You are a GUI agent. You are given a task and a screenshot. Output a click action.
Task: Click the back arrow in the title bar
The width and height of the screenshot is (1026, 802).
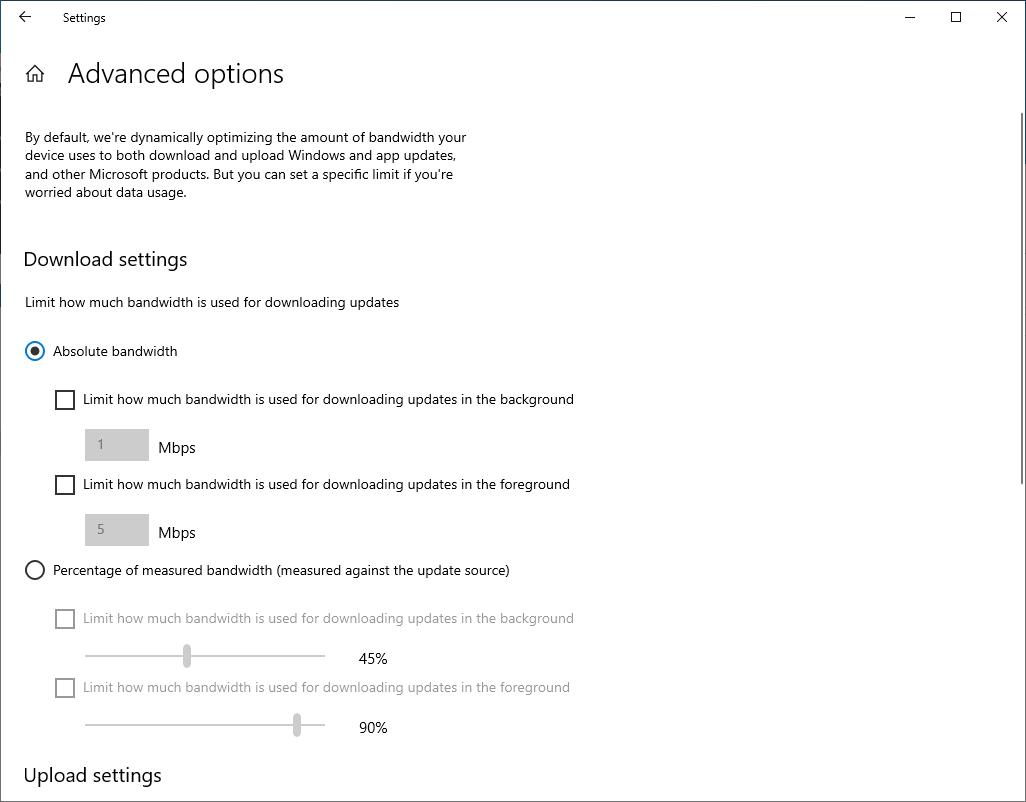(25, 17)
